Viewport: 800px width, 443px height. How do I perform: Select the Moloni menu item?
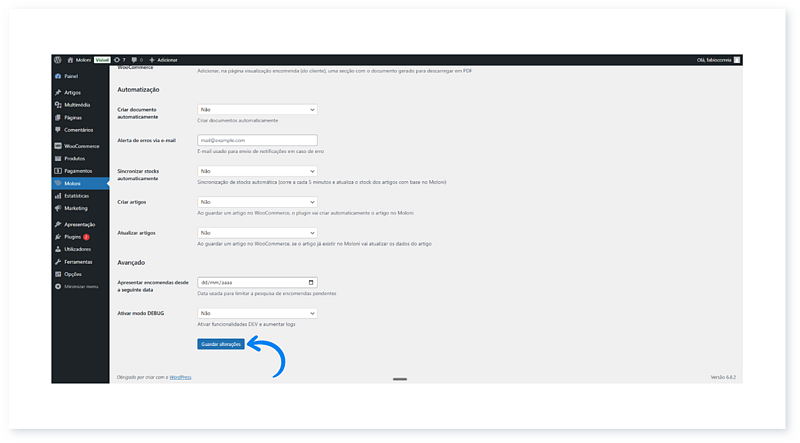point(72,184)
